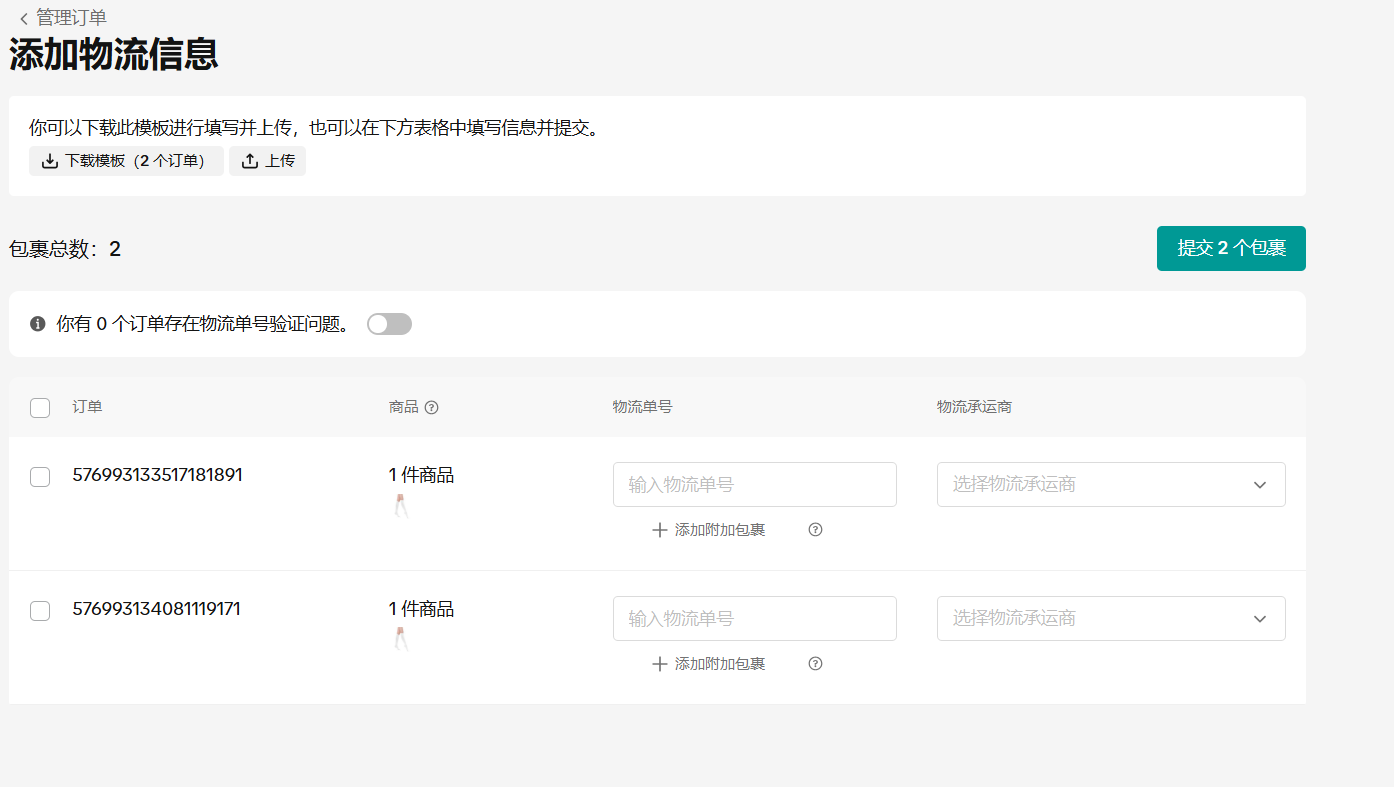Open 选择物流承运商 dropdown for second order
The width and height of the screenshot is (1394, 787).
tap(1110, 619)
